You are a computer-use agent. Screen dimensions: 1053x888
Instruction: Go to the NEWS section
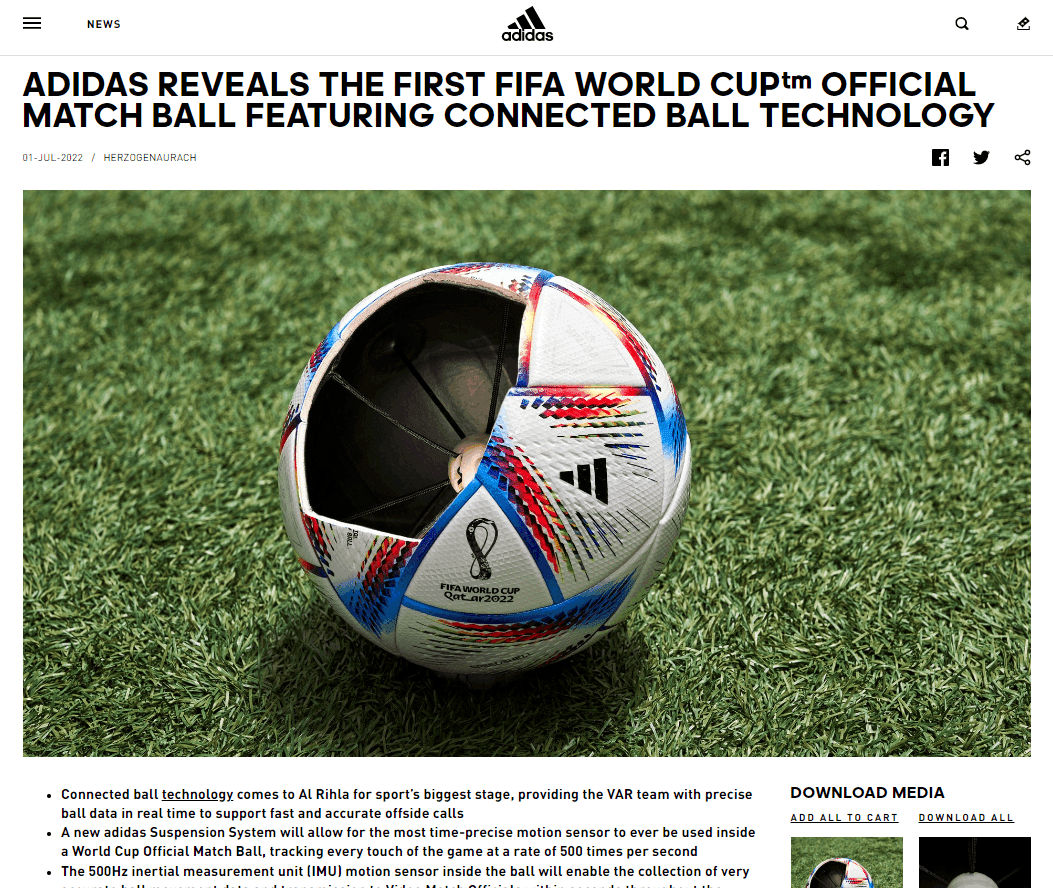coord(103,24)
